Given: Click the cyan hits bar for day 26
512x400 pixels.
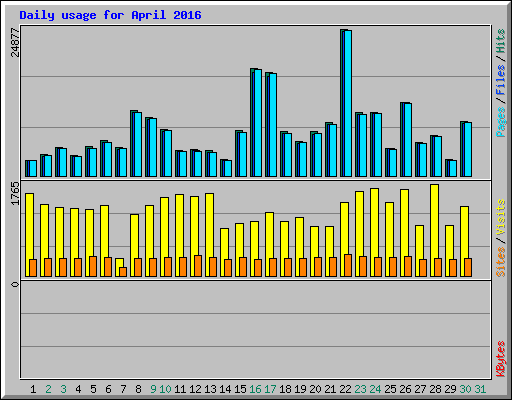Looking at the screenshot, I should pyautogui.click(x=408, y=140).
